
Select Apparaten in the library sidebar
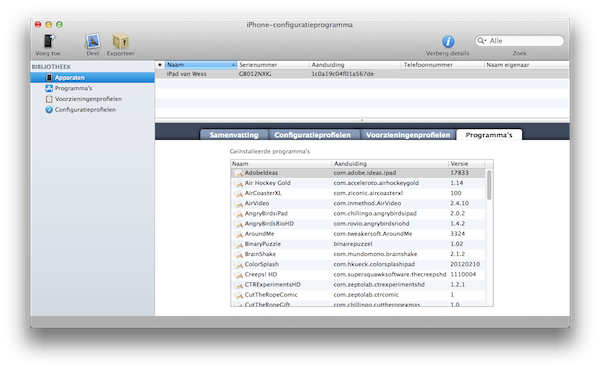point(93,78)
